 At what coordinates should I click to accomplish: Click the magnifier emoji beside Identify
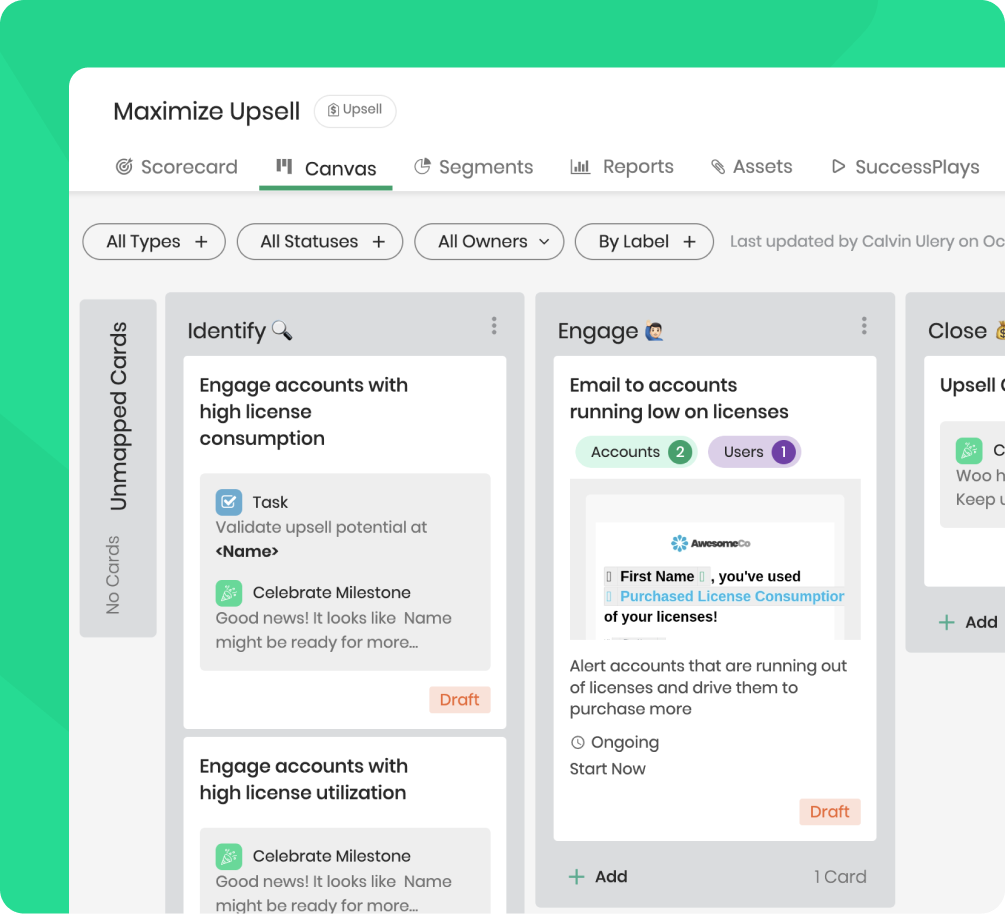[x=282, y=330]
